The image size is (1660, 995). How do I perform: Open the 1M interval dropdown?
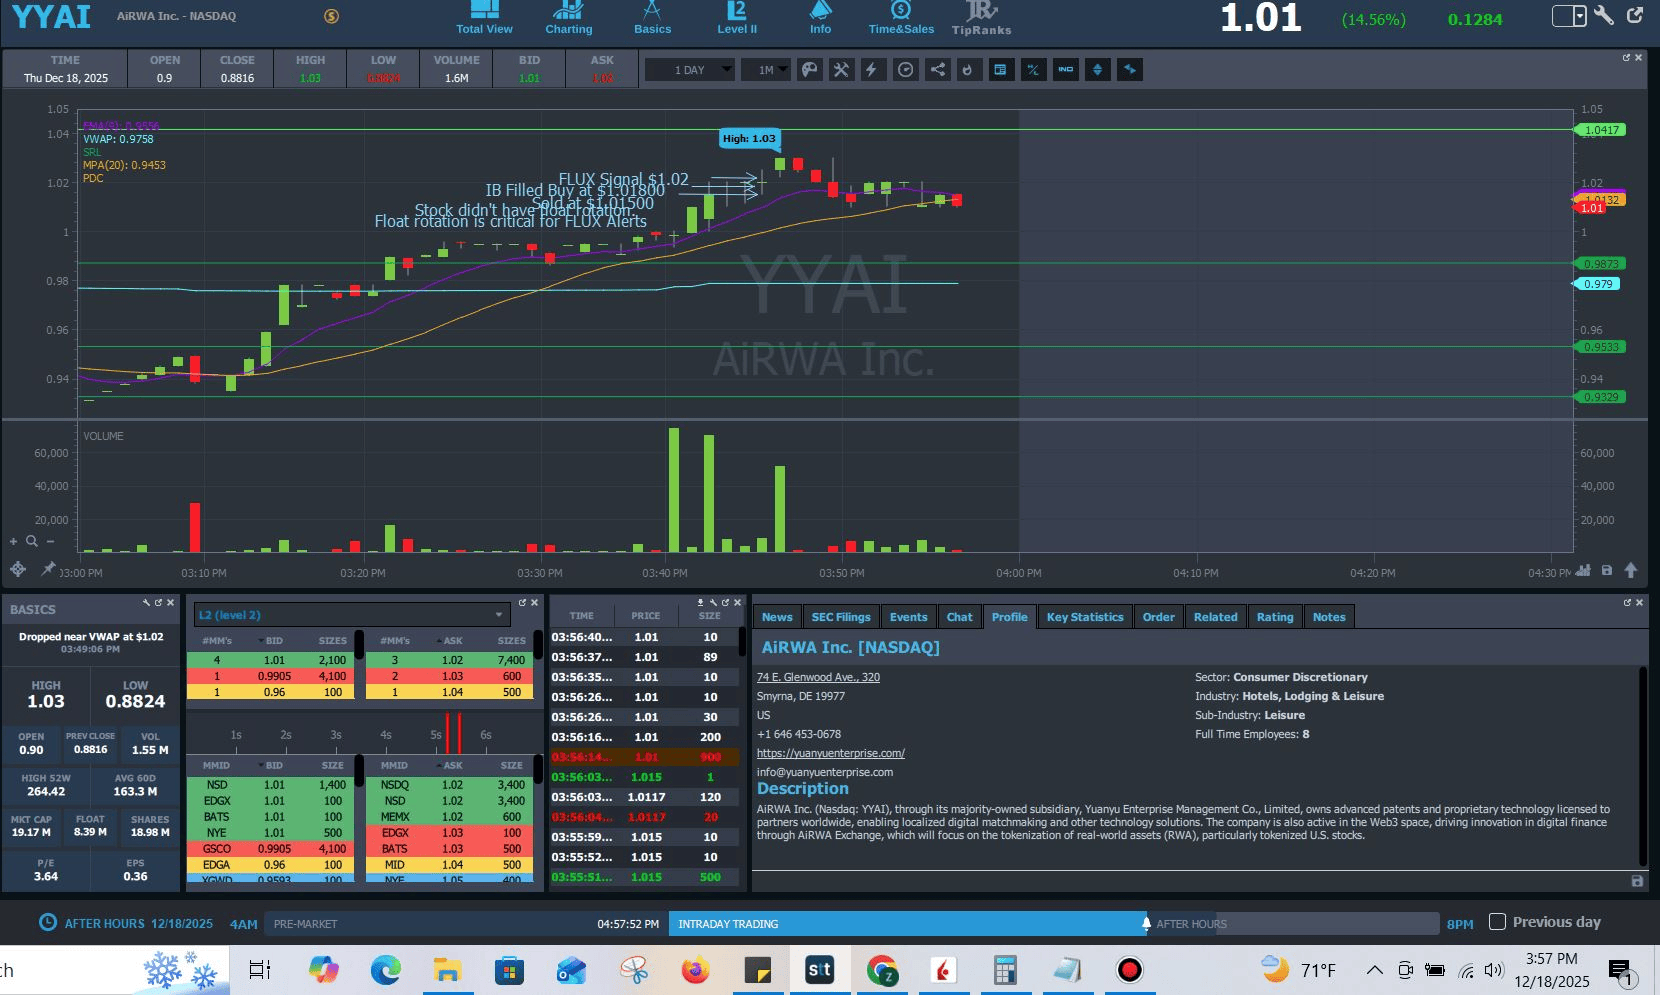tap(766, 70)
